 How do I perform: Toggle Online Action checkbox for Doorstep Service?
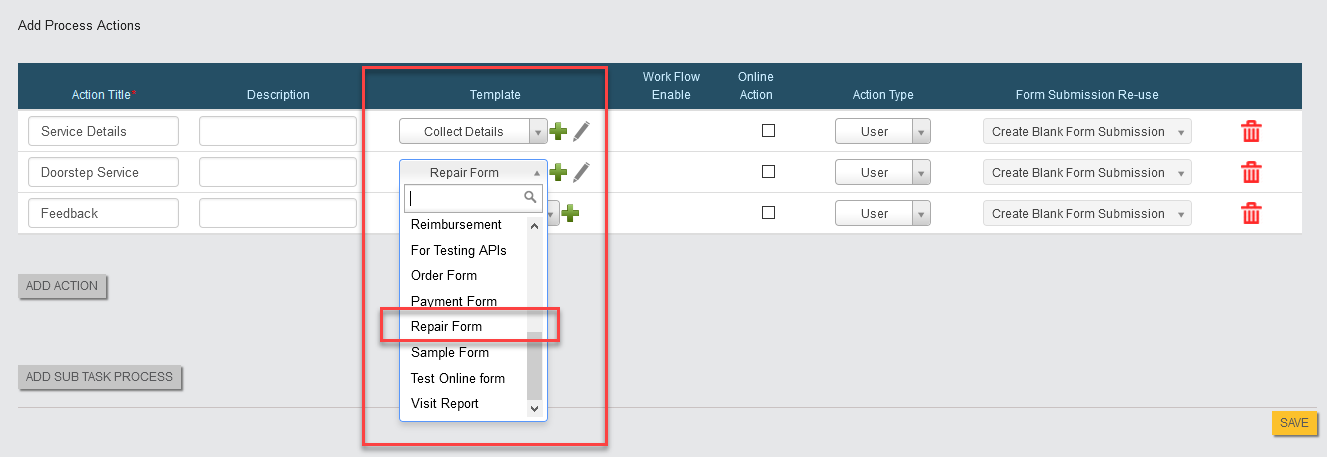768,171
